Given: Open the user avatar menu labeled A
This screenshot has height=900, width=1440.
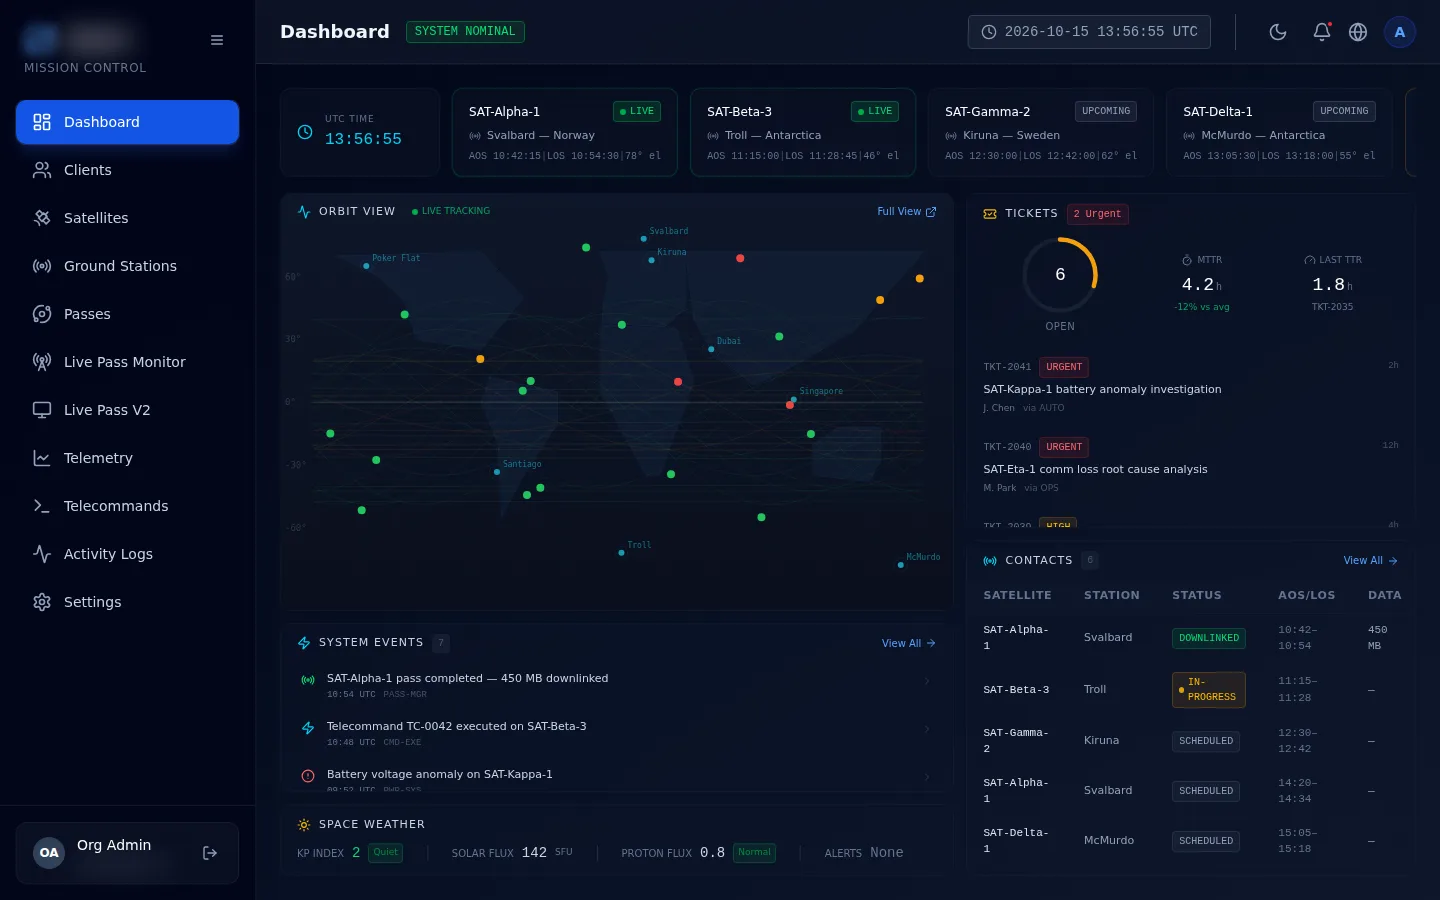Looking at the screenshot, I should click(x=1400, y=32).
